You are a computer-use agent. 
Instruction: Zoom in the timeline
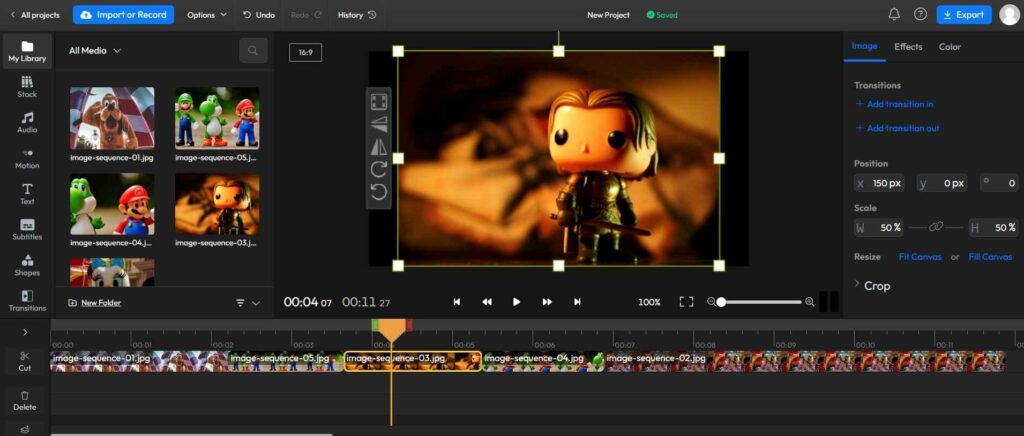click(x=810, y=302)
